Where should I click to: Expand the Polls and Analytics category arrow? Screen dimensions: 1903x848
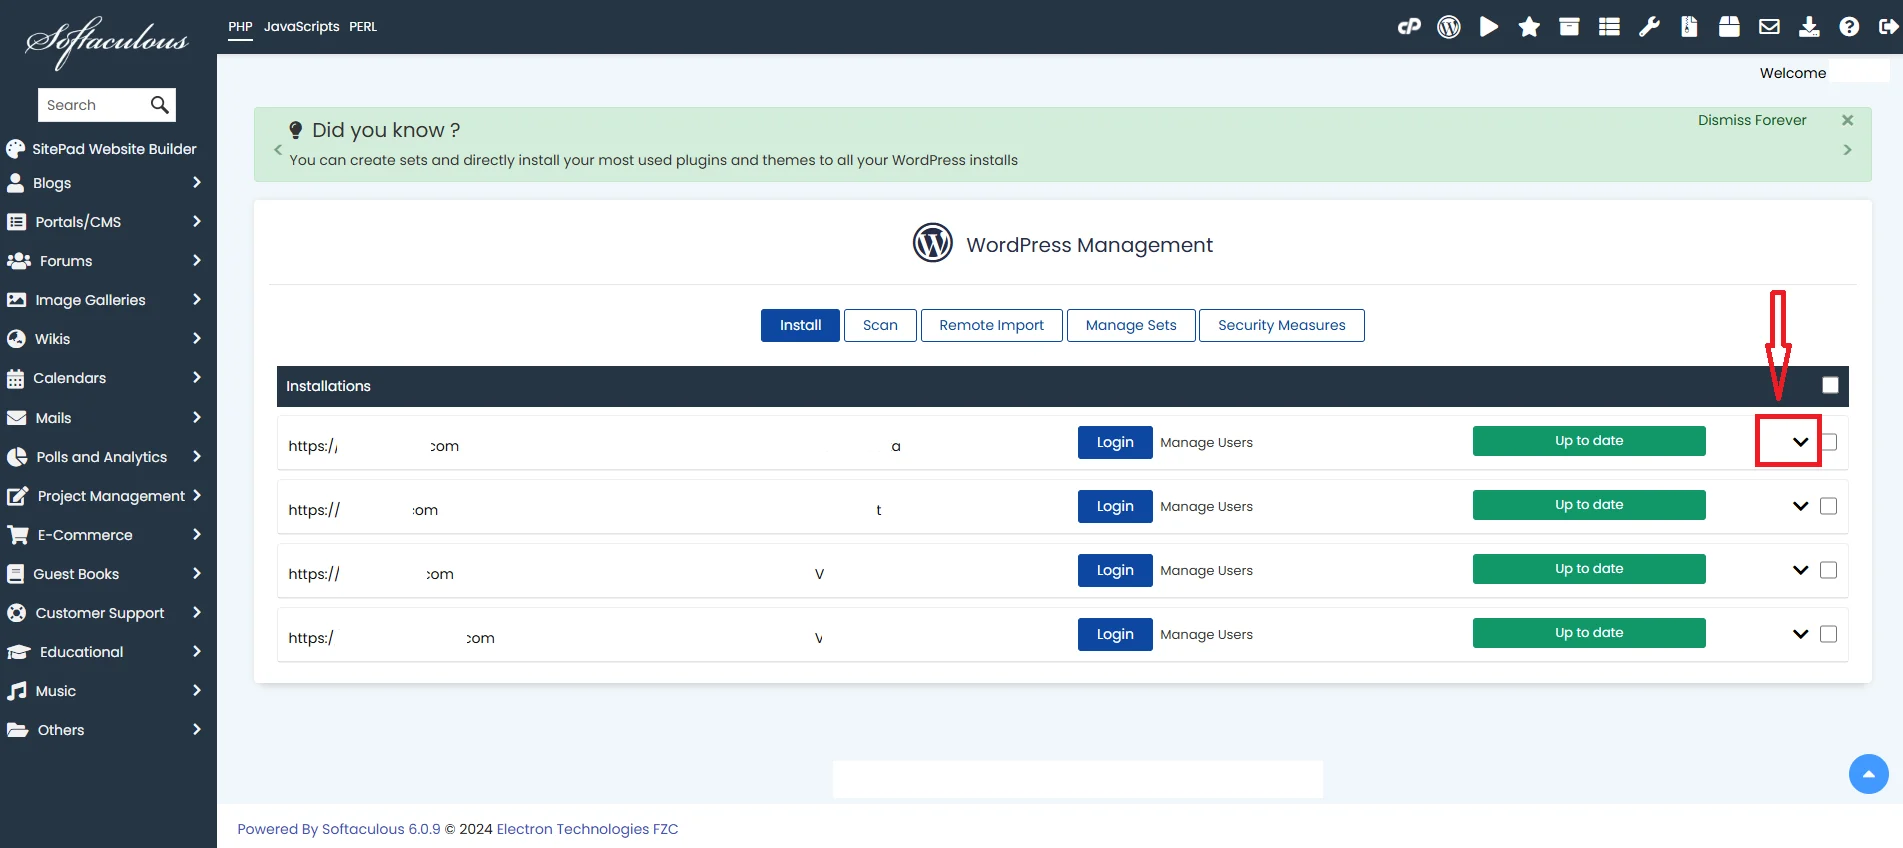(197, 457)
